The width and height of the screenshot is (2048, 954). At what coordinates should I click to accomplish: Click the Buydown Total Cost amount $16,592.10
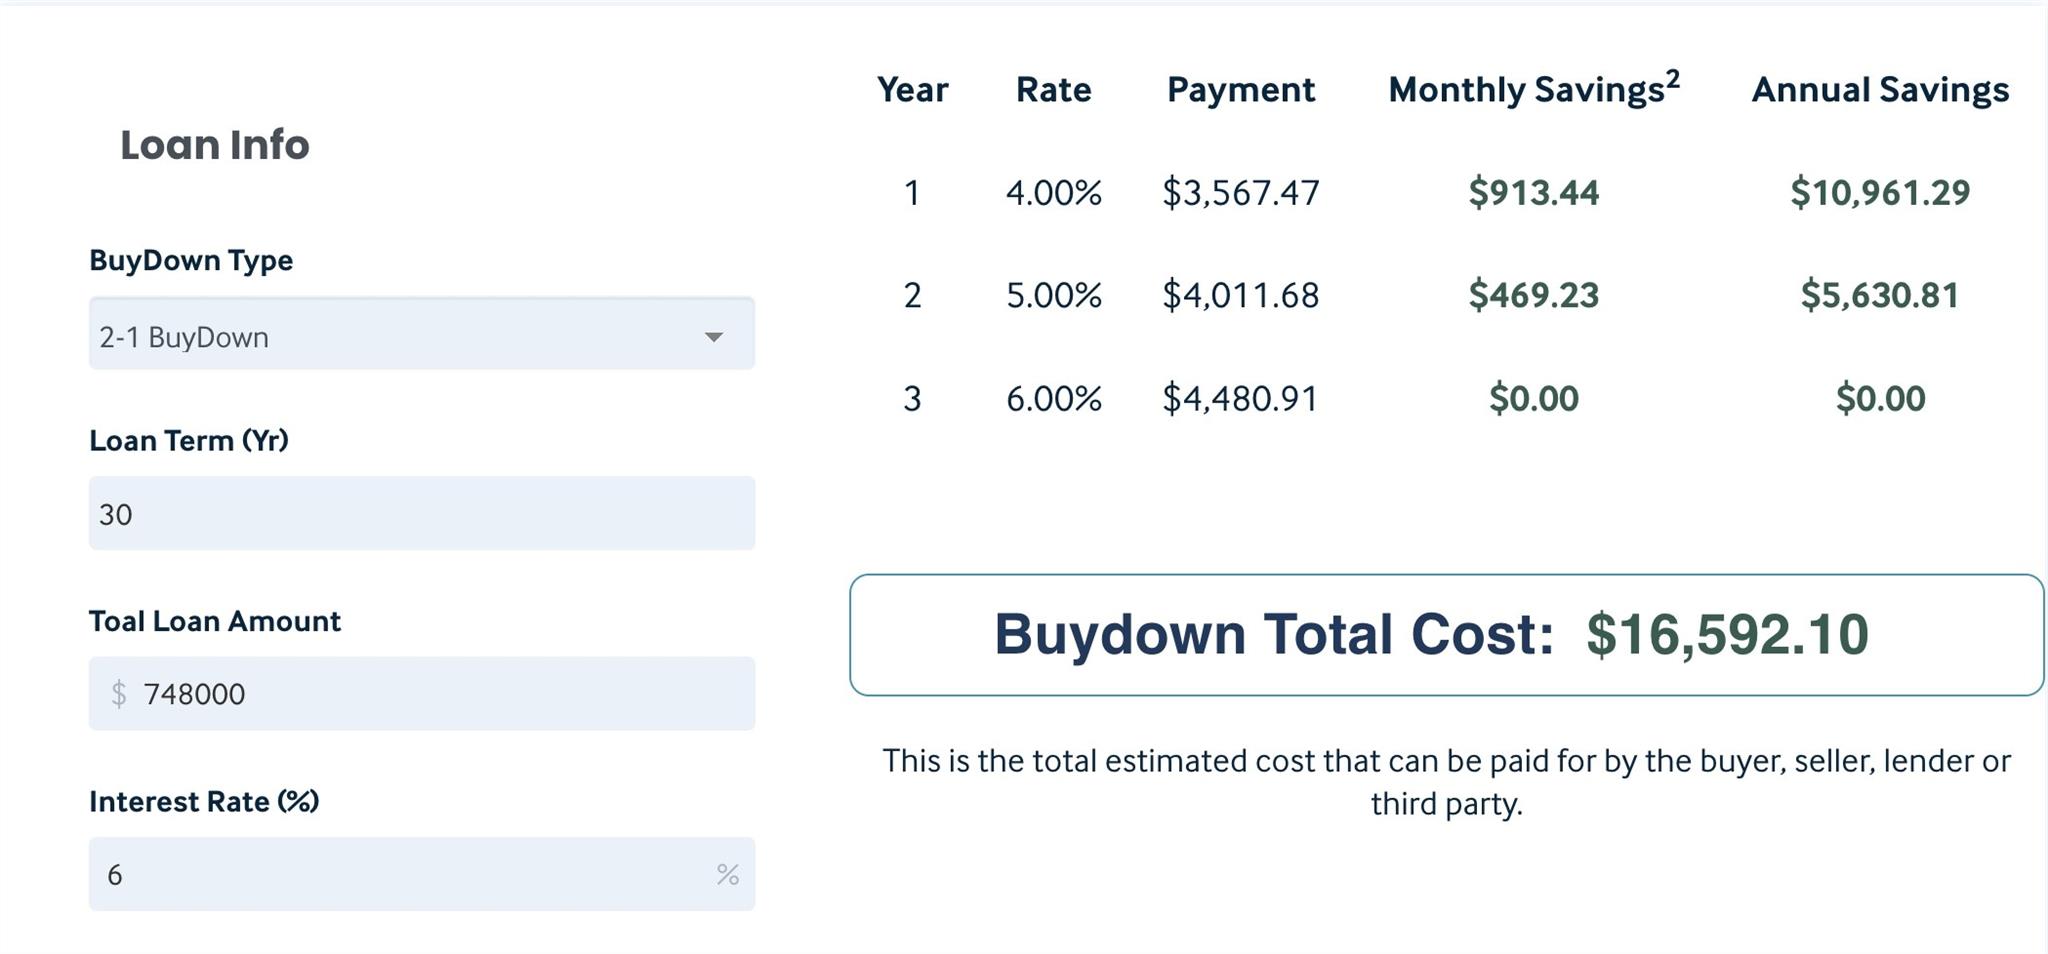[x=1727, y=634]
